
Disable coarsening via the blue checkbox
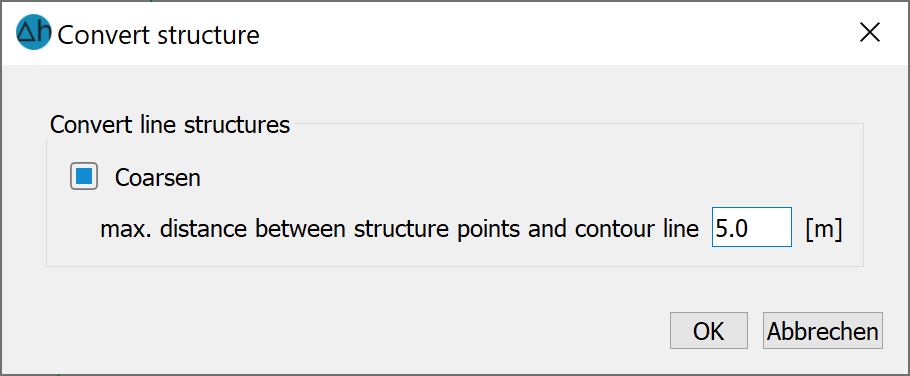coord(84,176)
